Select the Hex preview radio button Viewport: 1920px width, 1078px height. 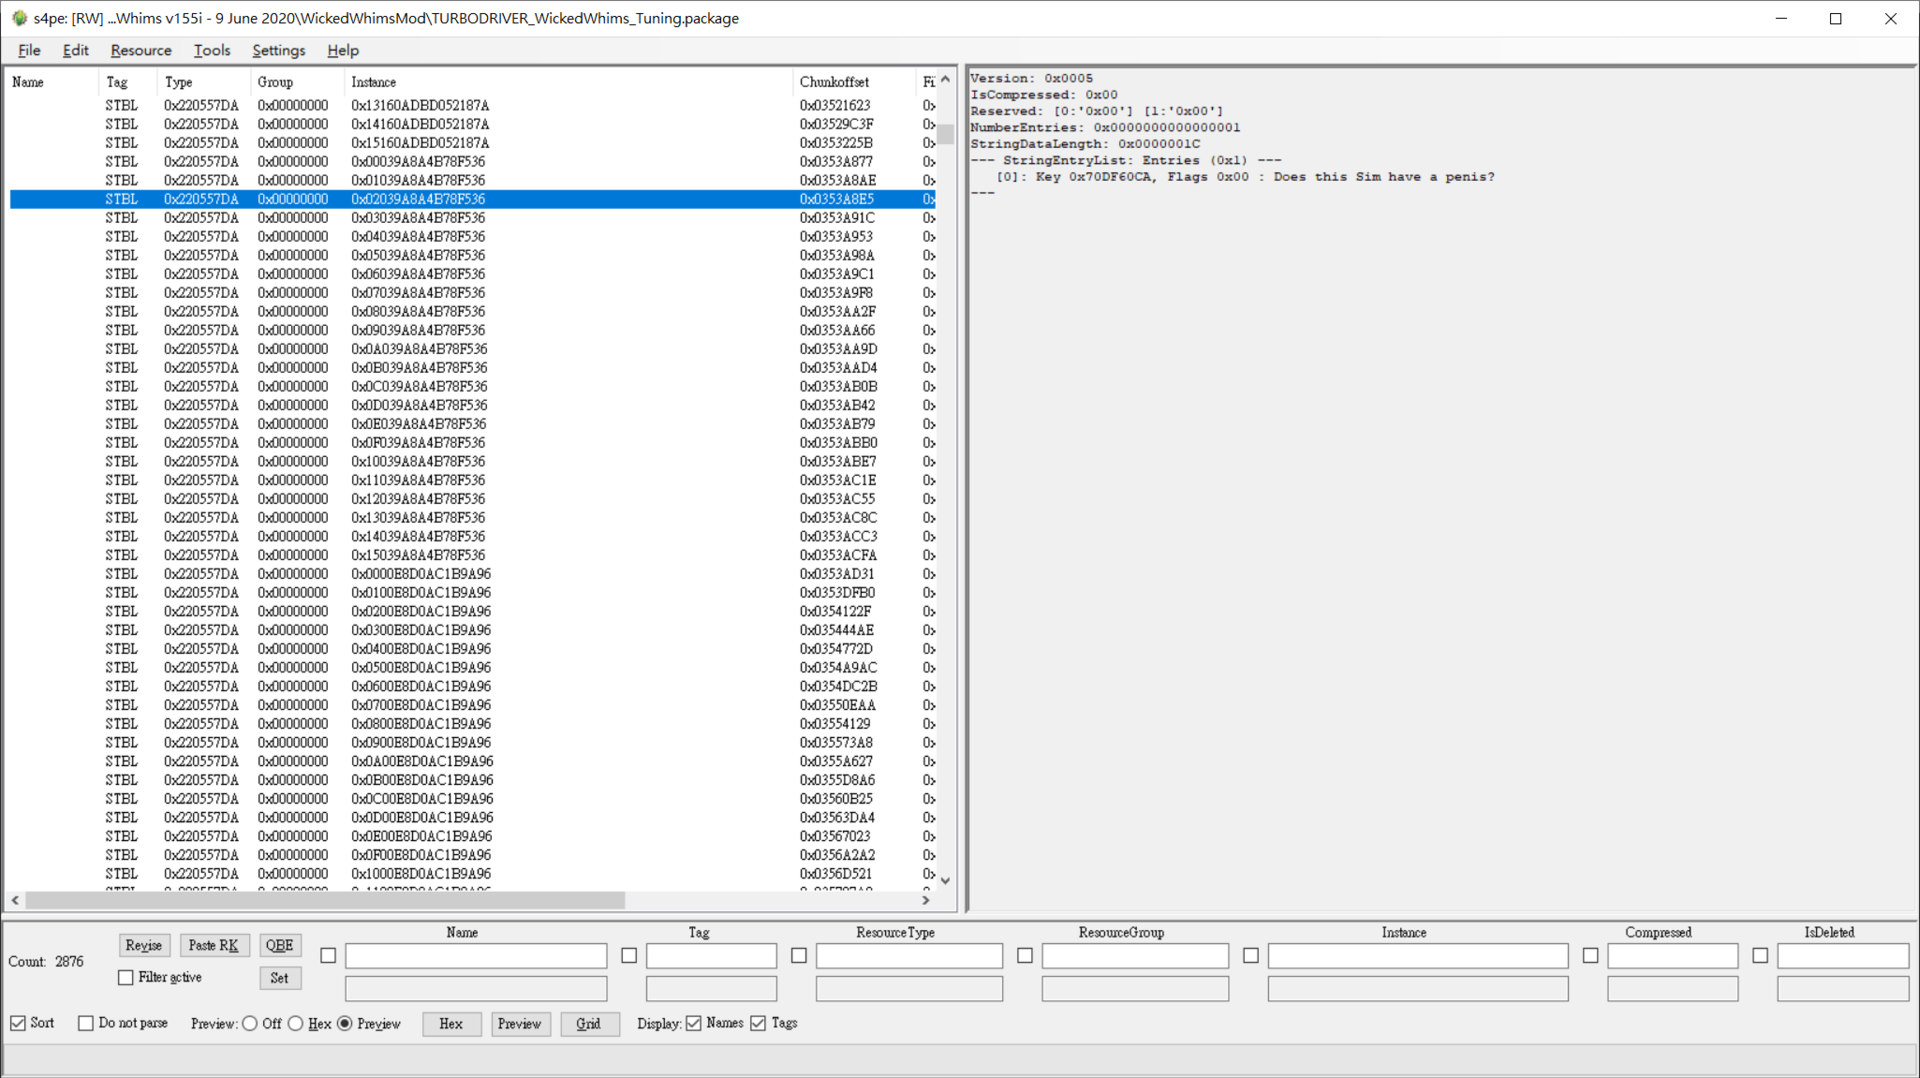[296, 1023]
